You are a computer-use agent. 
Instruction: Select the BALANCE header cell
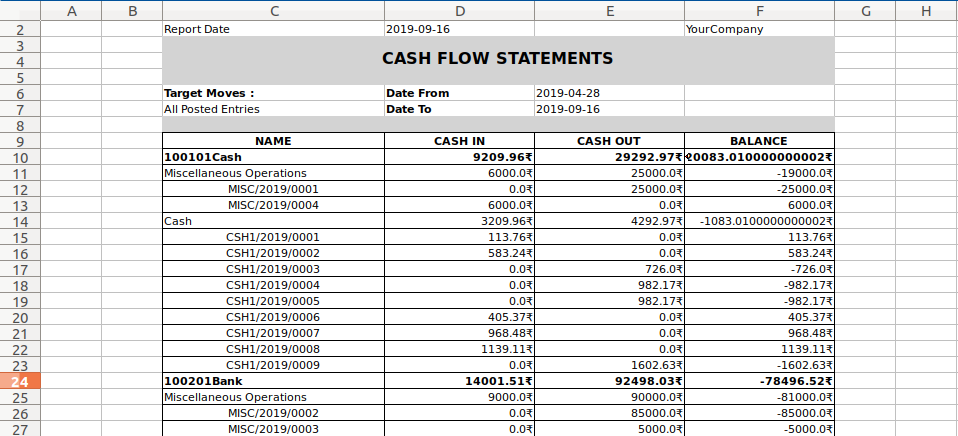[759, 141]
